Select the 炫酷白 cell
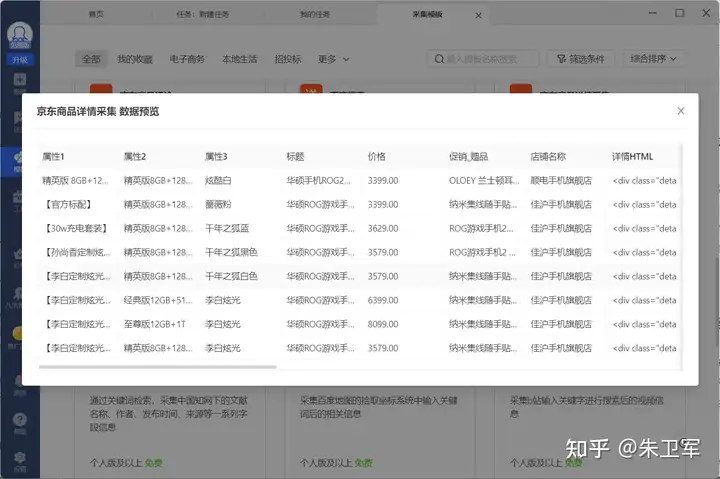Image resolution: width=720 pixels, height=479 pixels. pyautogui.click(x=218, y=180)
